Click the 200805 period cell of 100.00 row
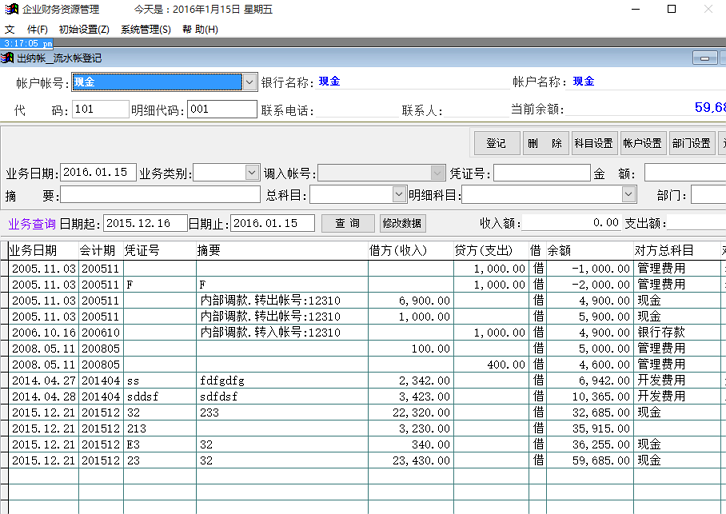Image resolution: width=726 pixels, height=514 pixels. click(101, 348)
